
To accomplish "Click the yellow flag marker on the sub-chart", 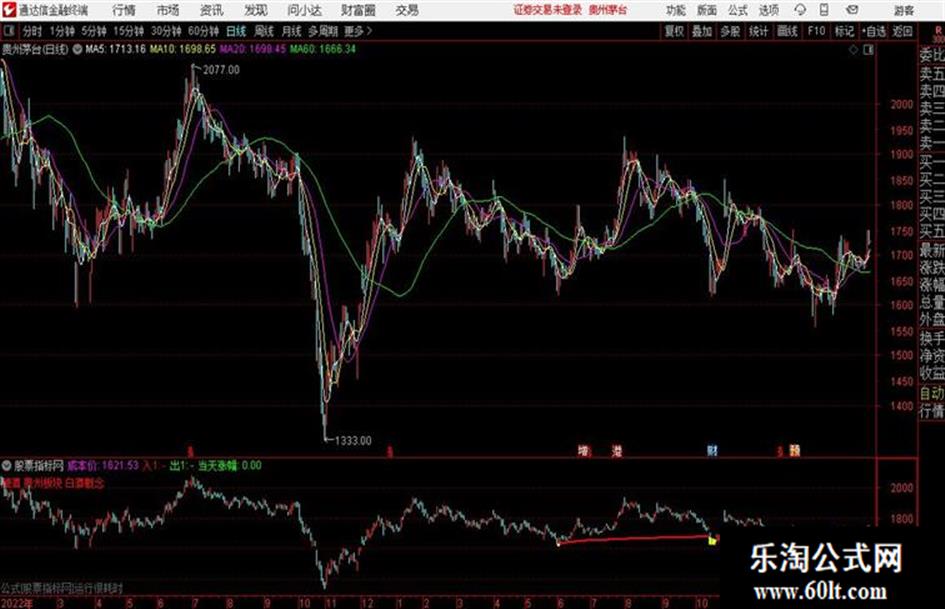I will 712,540.
